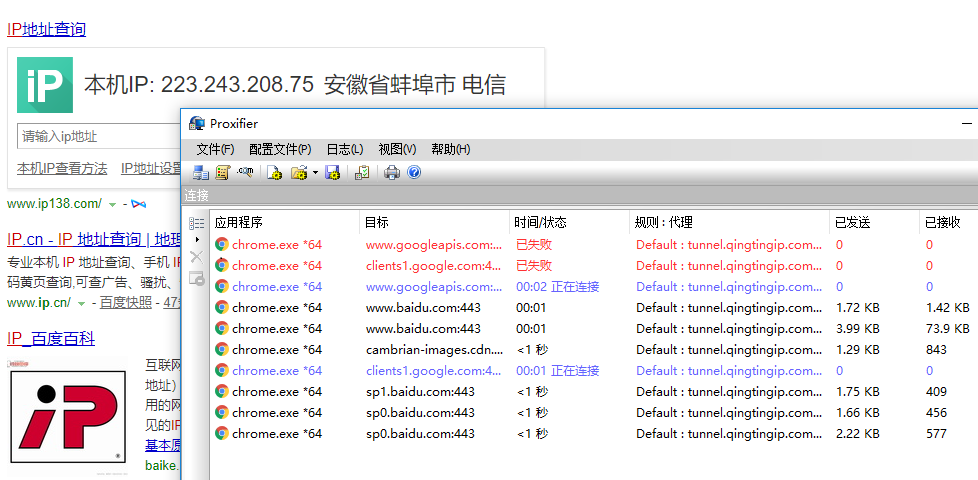Click the X close-connection icon in side strip
This screenshot has height=480, width=978.
coord(196,256)
